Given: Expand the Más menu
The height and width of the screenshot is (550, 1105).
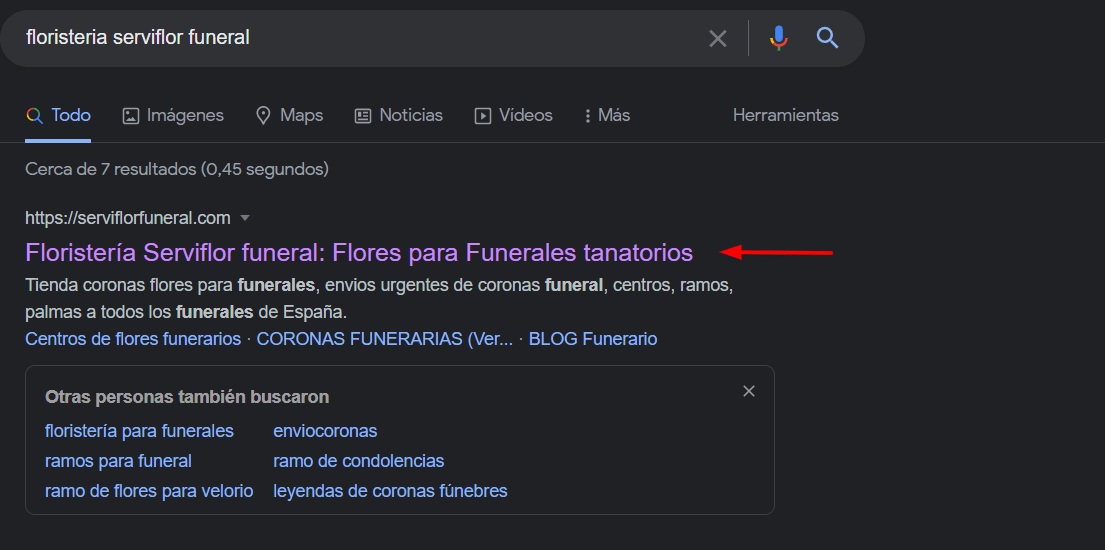Looking at the screenshot, I should [x=607, y=115].
